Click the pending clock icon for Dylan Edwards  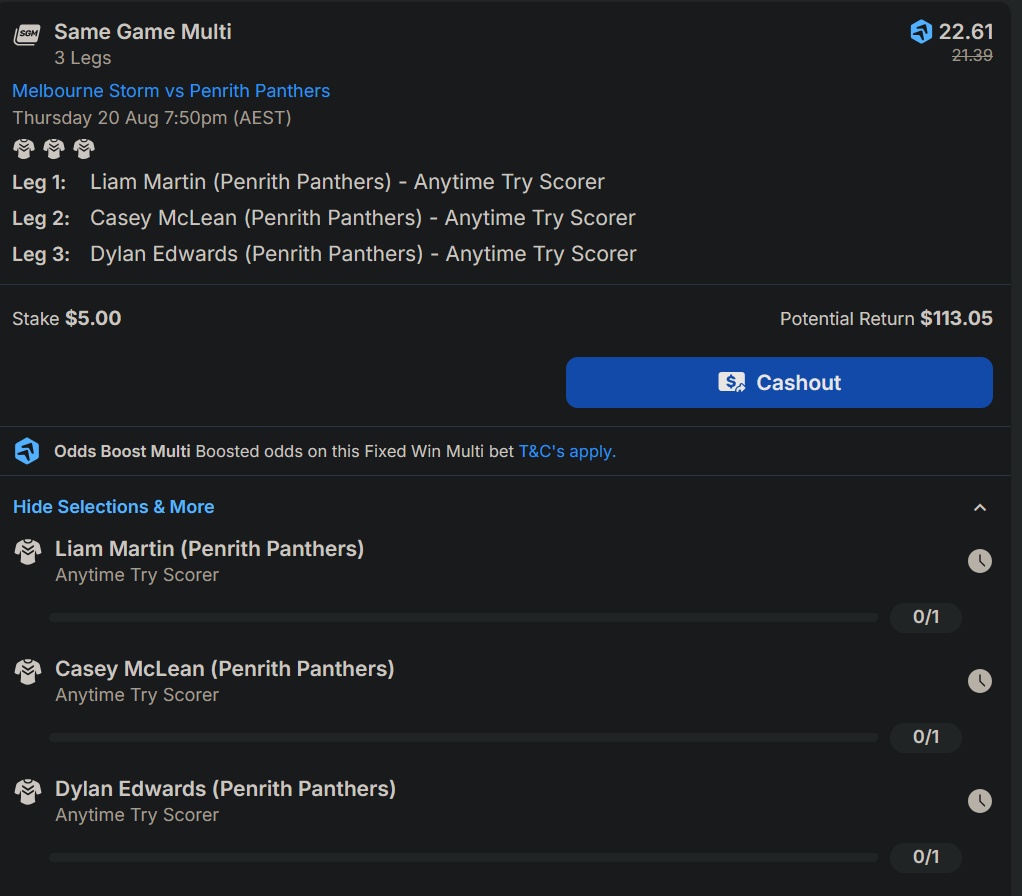[x=979, y=801]
